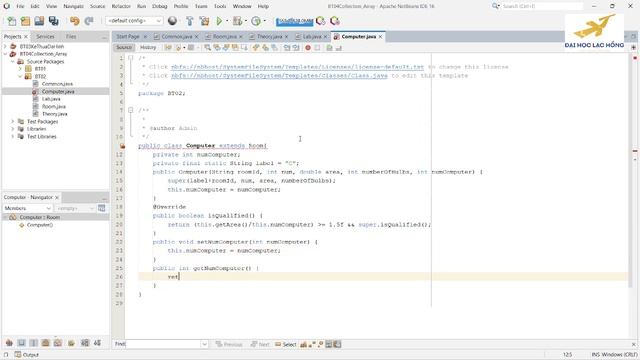
Task: Expand the Test Packages node
Action: (13, 122)
